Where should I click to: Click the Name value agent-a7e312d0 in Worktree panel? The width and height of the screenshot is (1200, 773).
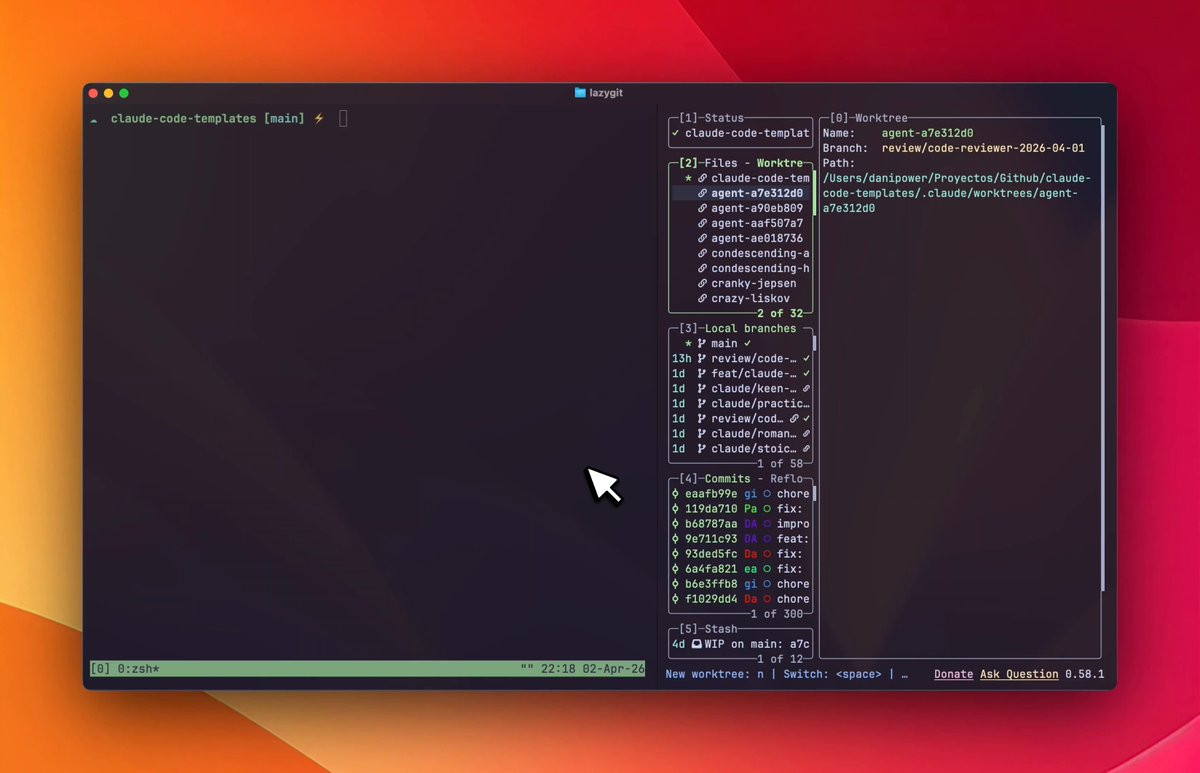click(x=927, y=133)
